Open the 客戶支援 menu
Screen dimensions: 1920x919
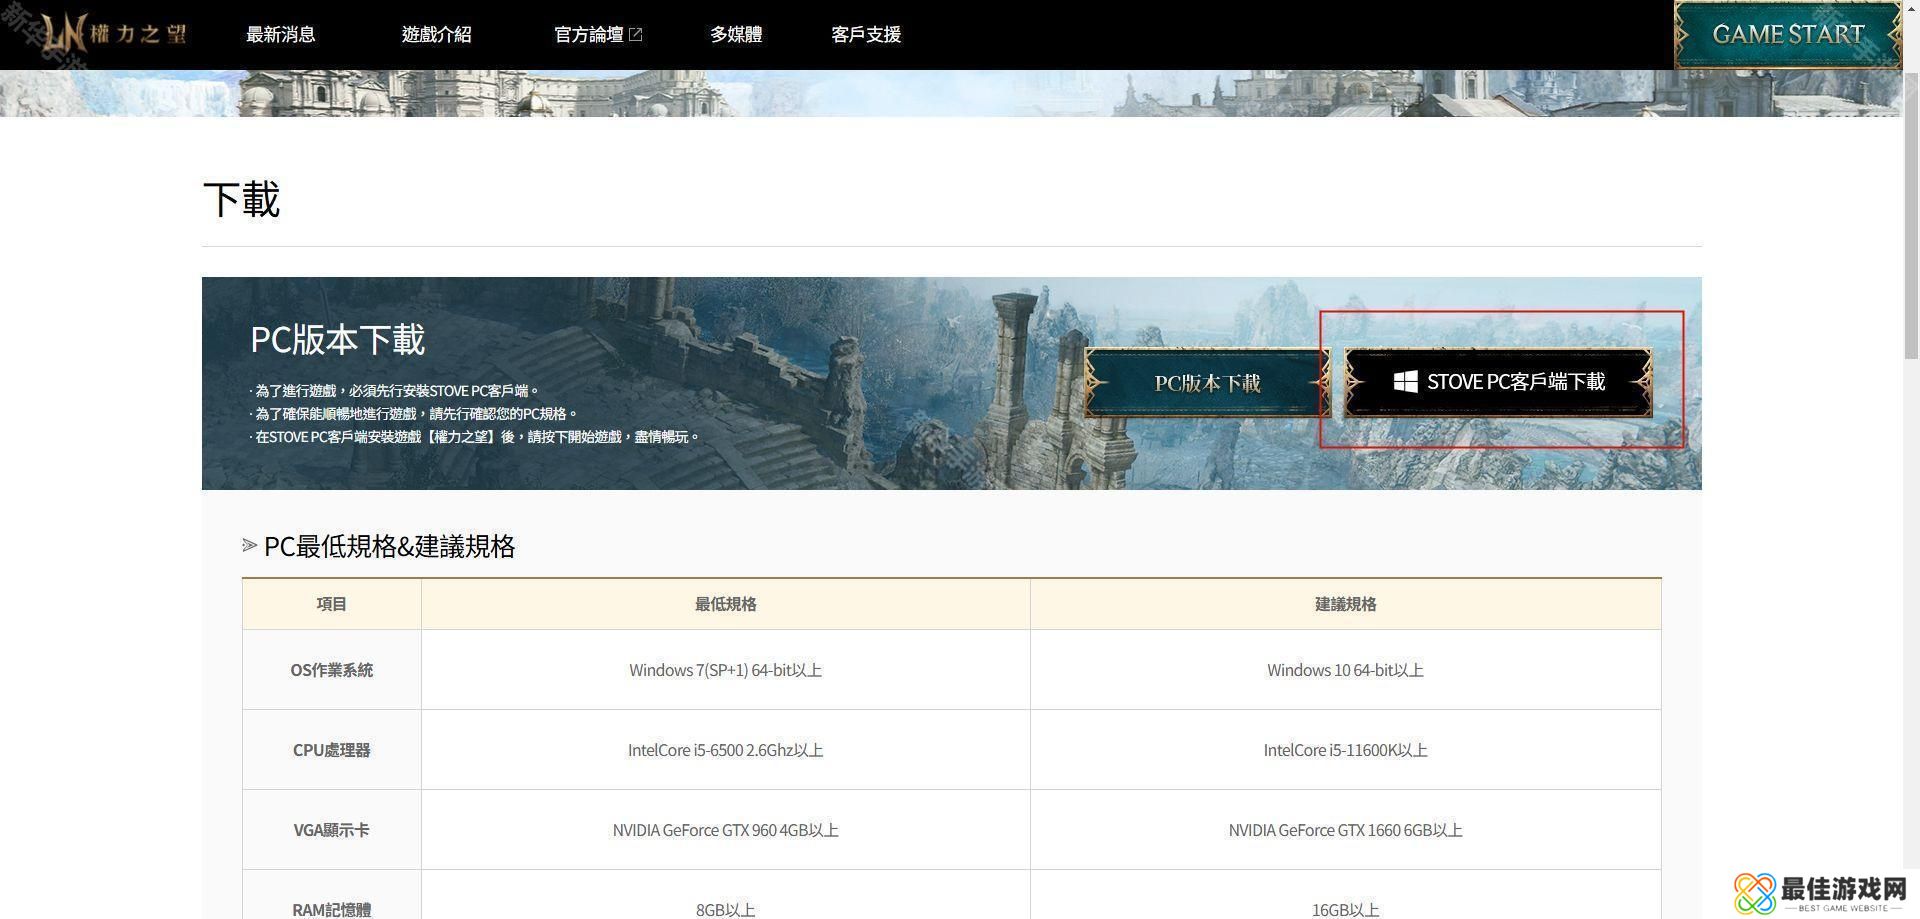866,35
